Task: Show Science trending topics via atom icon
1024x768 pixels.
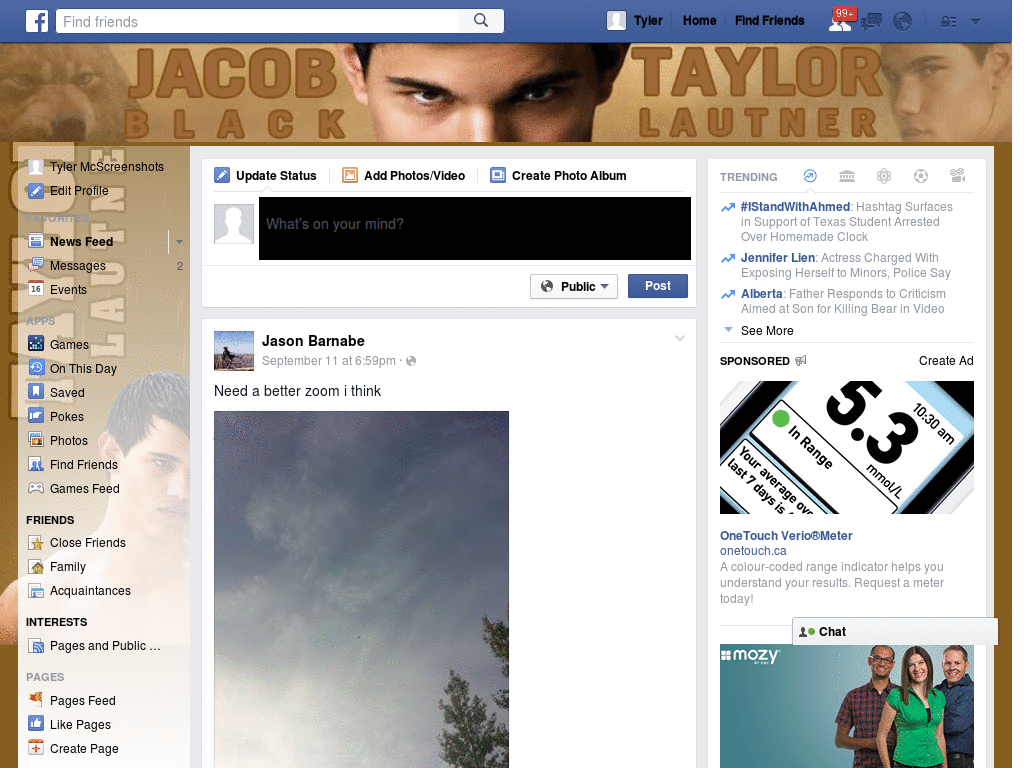Action: tap(884, 176)
